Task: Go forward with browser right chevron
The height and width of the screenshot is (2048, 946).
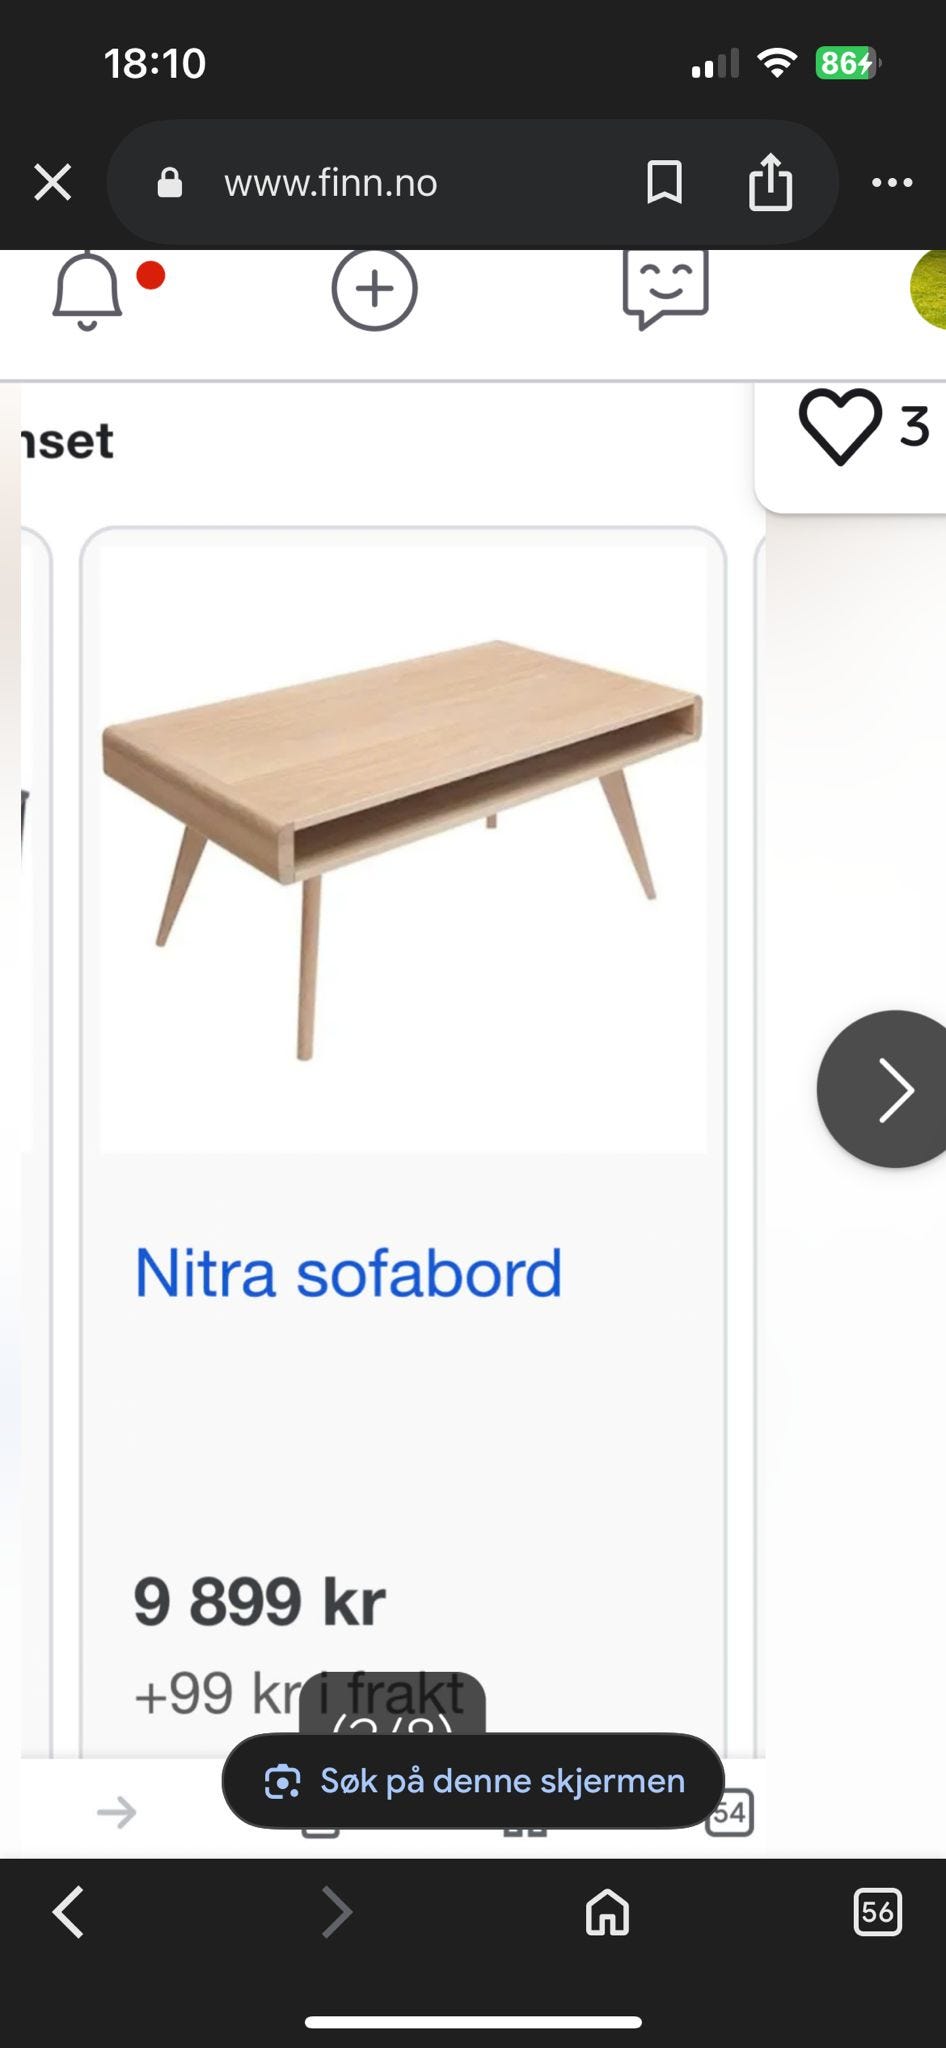Action: click(x=337, y=1912)
